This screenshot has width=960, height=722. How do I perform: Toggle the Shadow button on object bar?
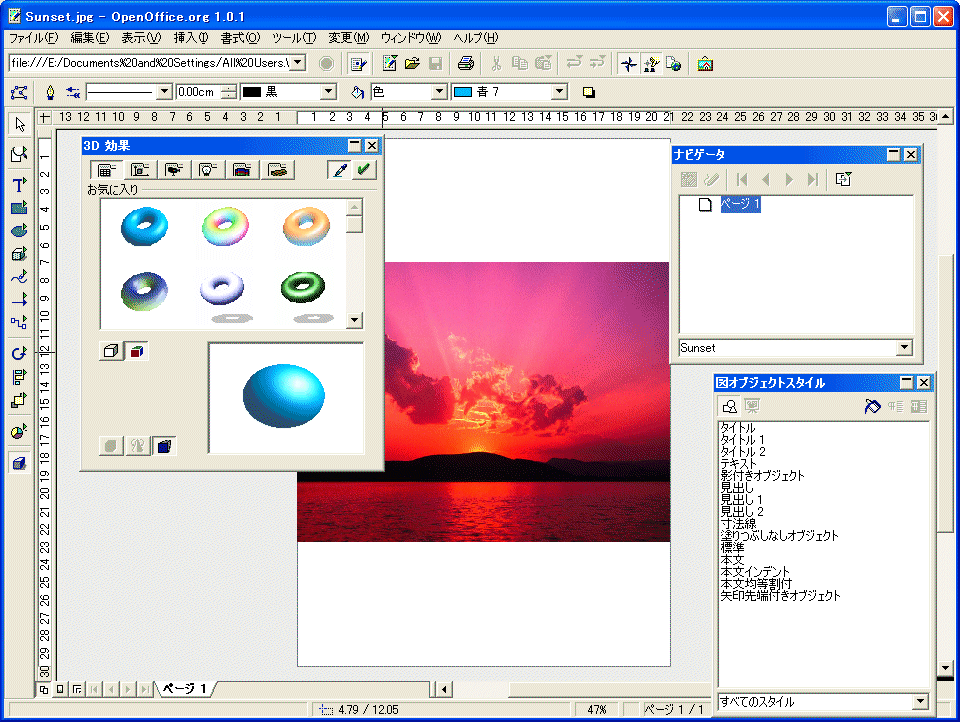click(588, 92)
